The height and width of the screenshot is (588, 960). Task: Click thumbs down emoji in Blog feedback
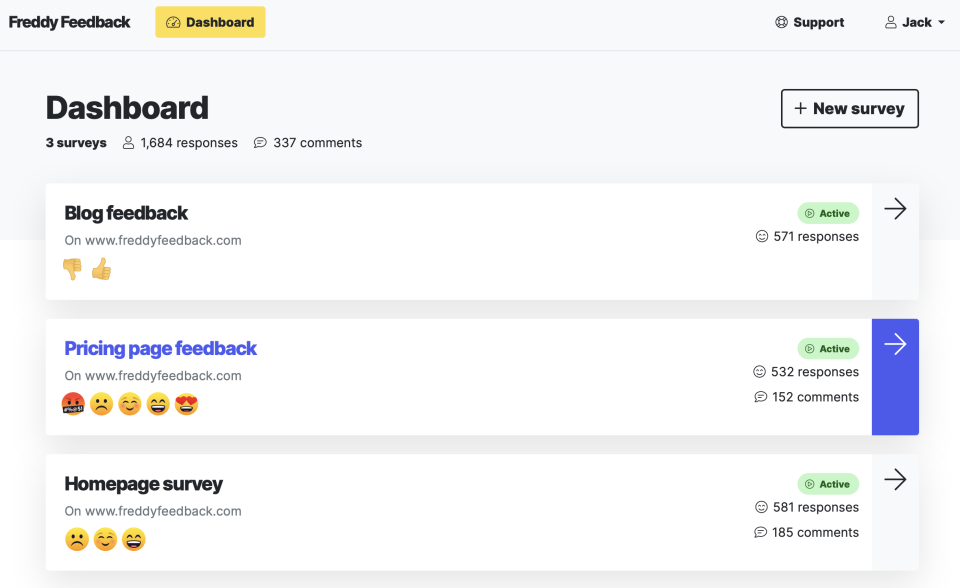[x=72, y=269]
